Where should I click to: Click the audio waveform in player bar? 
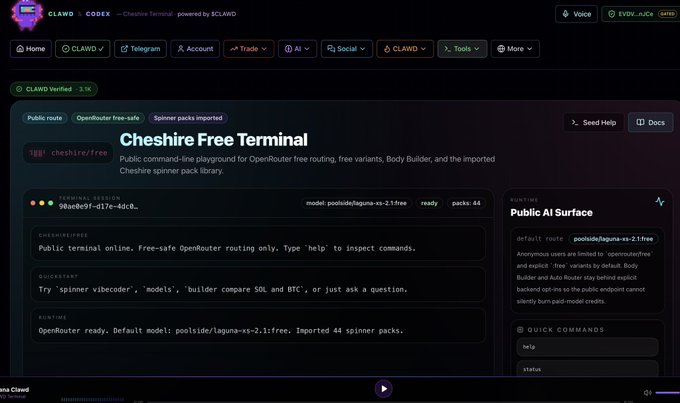[x=92, y=399]
